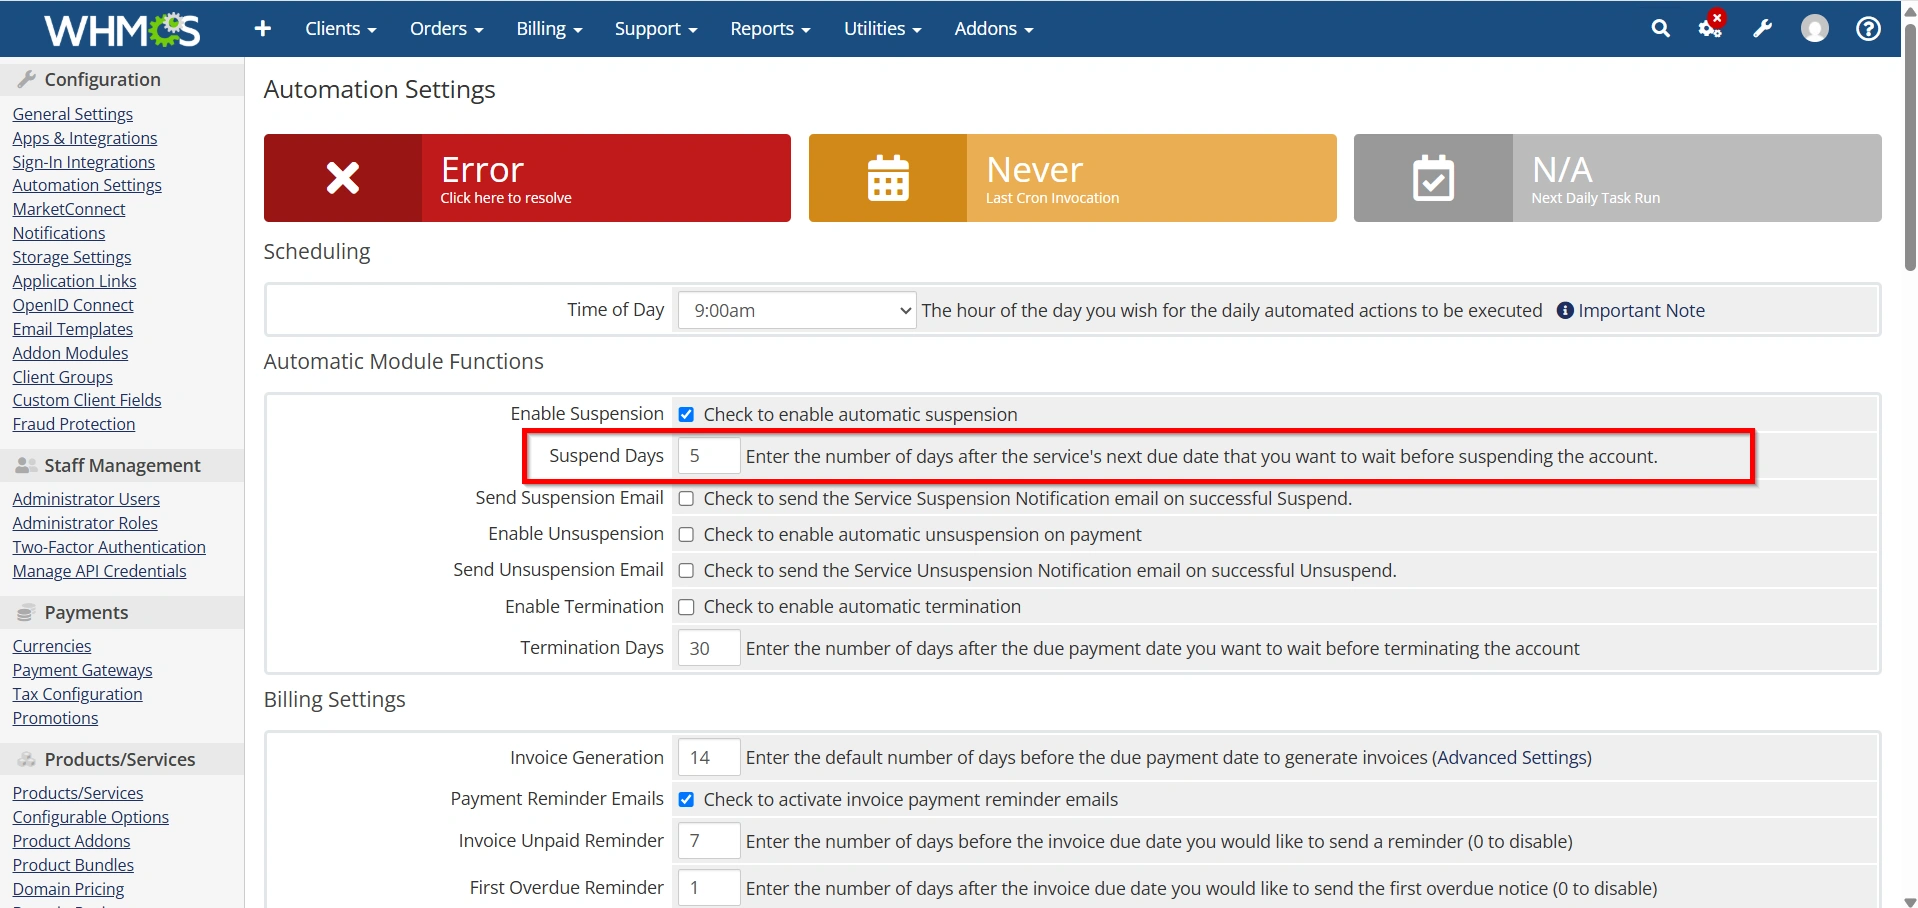Expand the Clients menu
This screenshot has width=1918, height=908.
pos(341,29)
